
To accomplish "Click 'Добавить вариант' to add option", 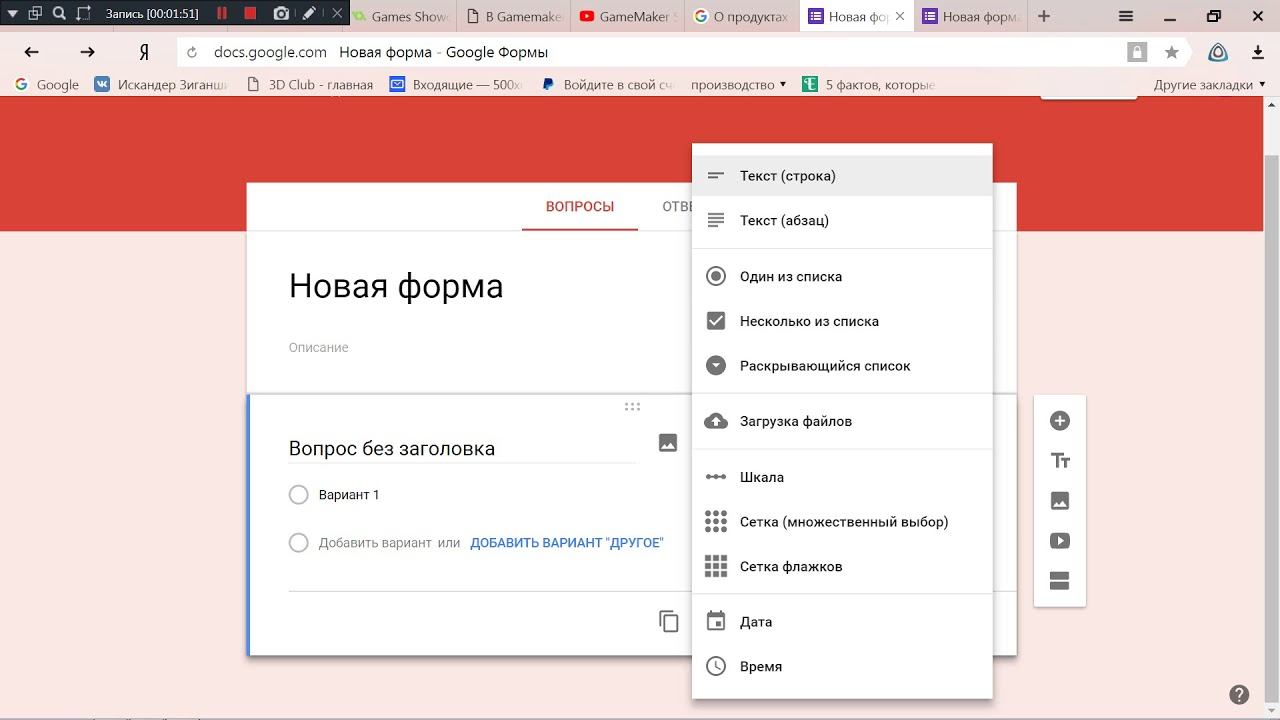I will 375,543.
